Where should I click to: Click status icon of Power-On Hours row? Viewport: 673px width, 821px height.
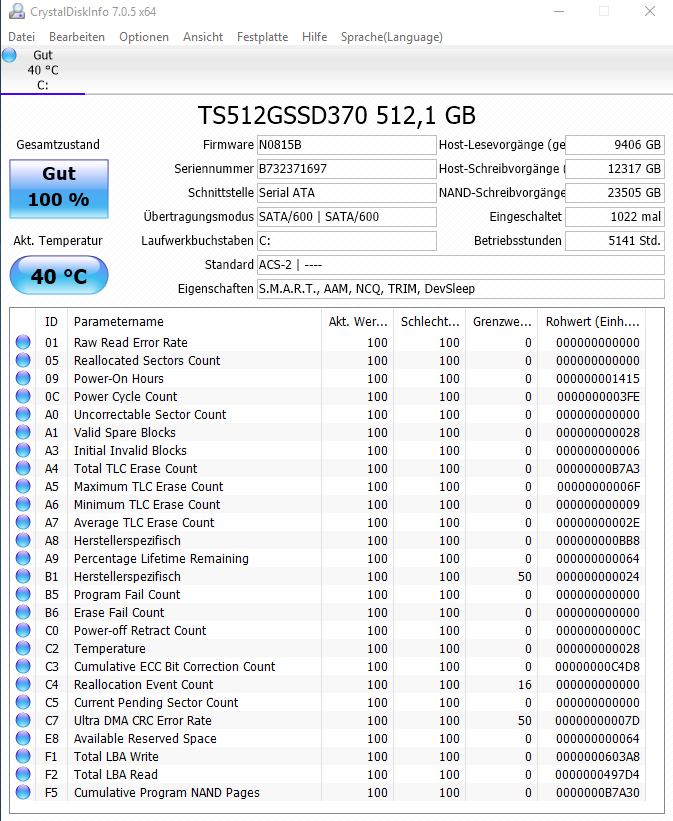coord(23,378)
